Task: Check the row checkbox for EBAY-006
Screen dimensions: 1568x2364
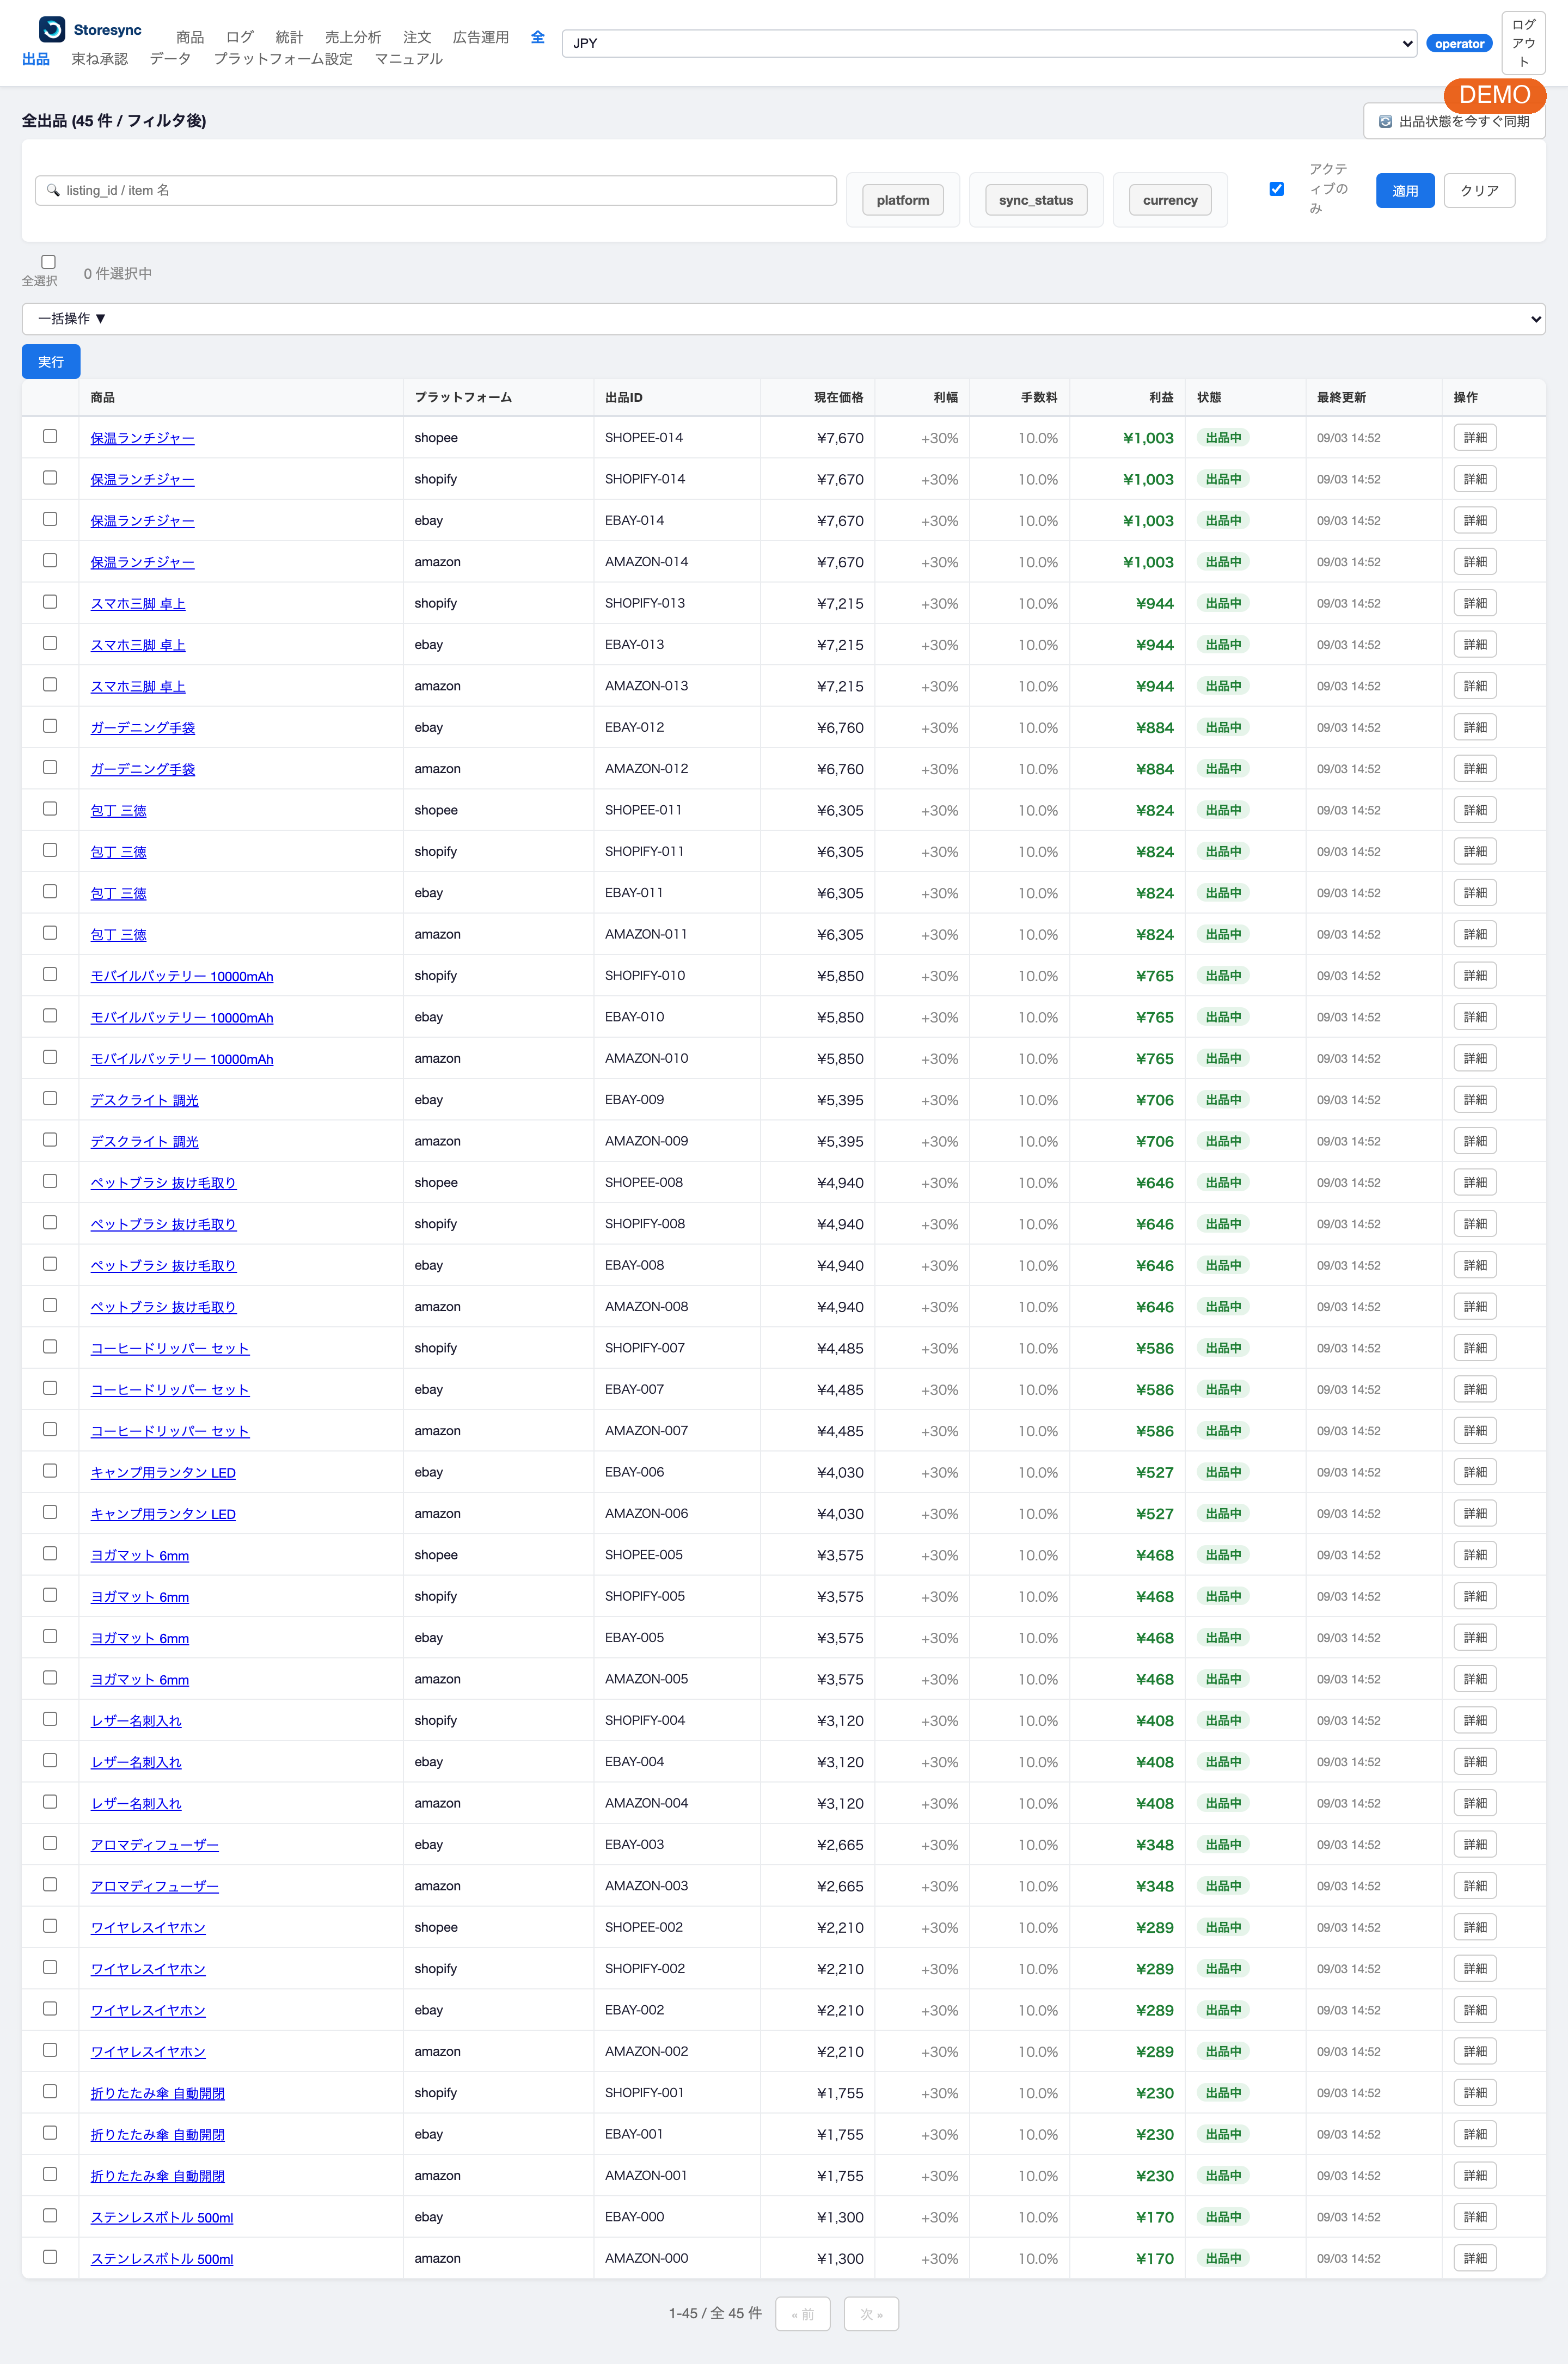Action: coord(50,1471)
